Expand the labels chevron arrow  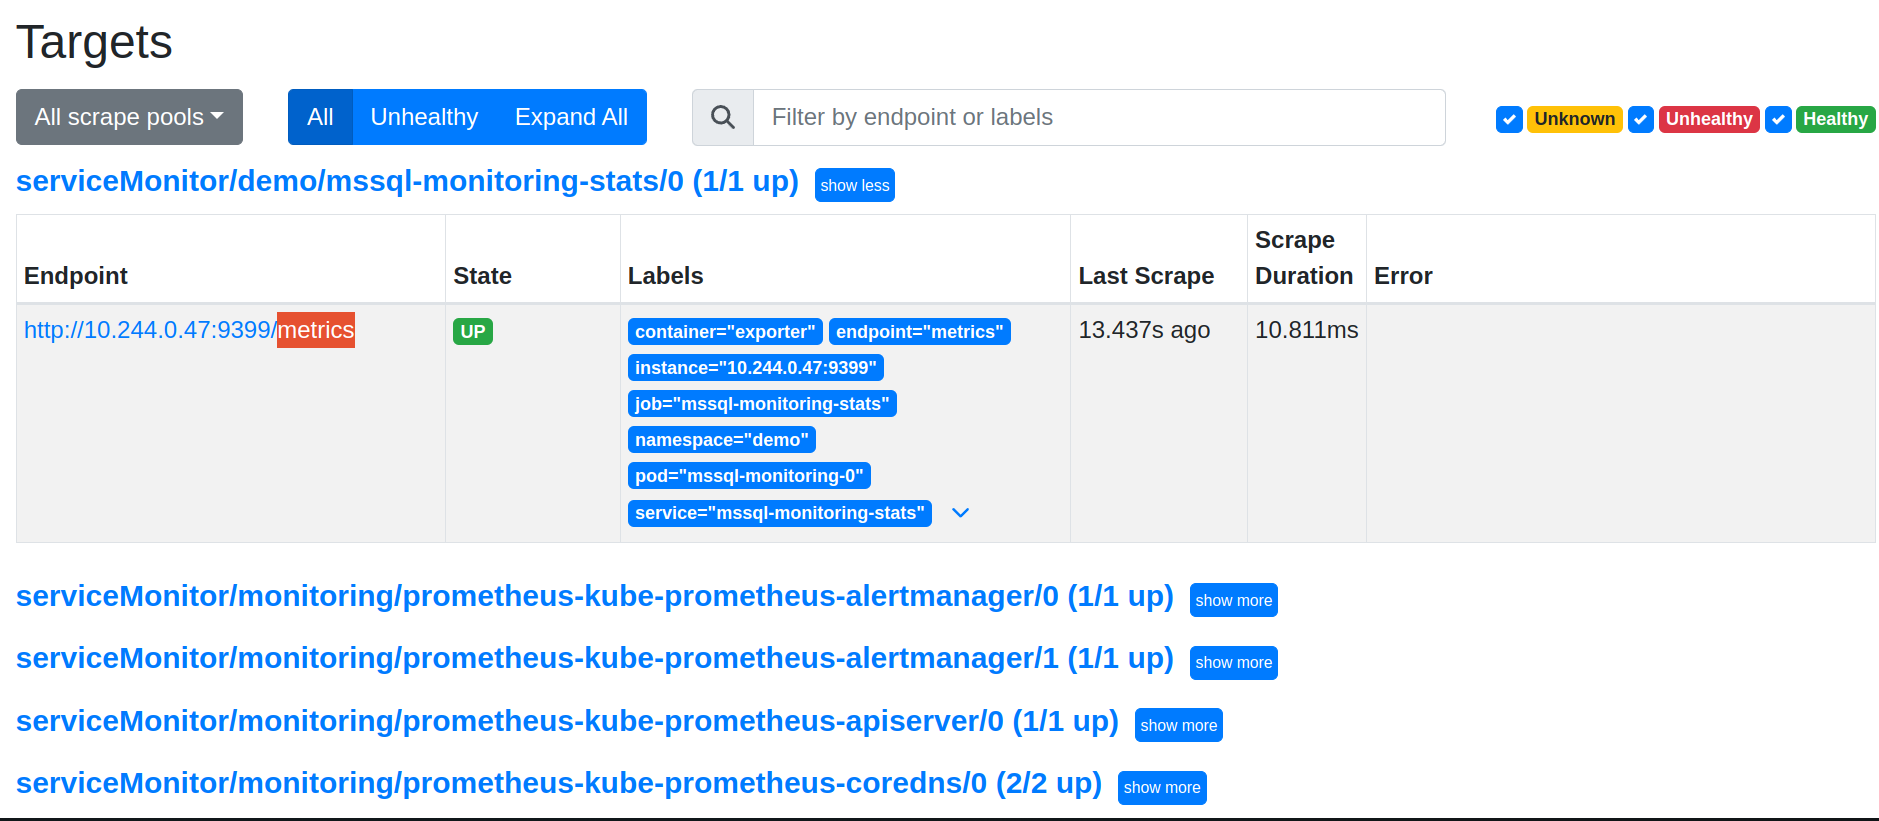[961, 513]
